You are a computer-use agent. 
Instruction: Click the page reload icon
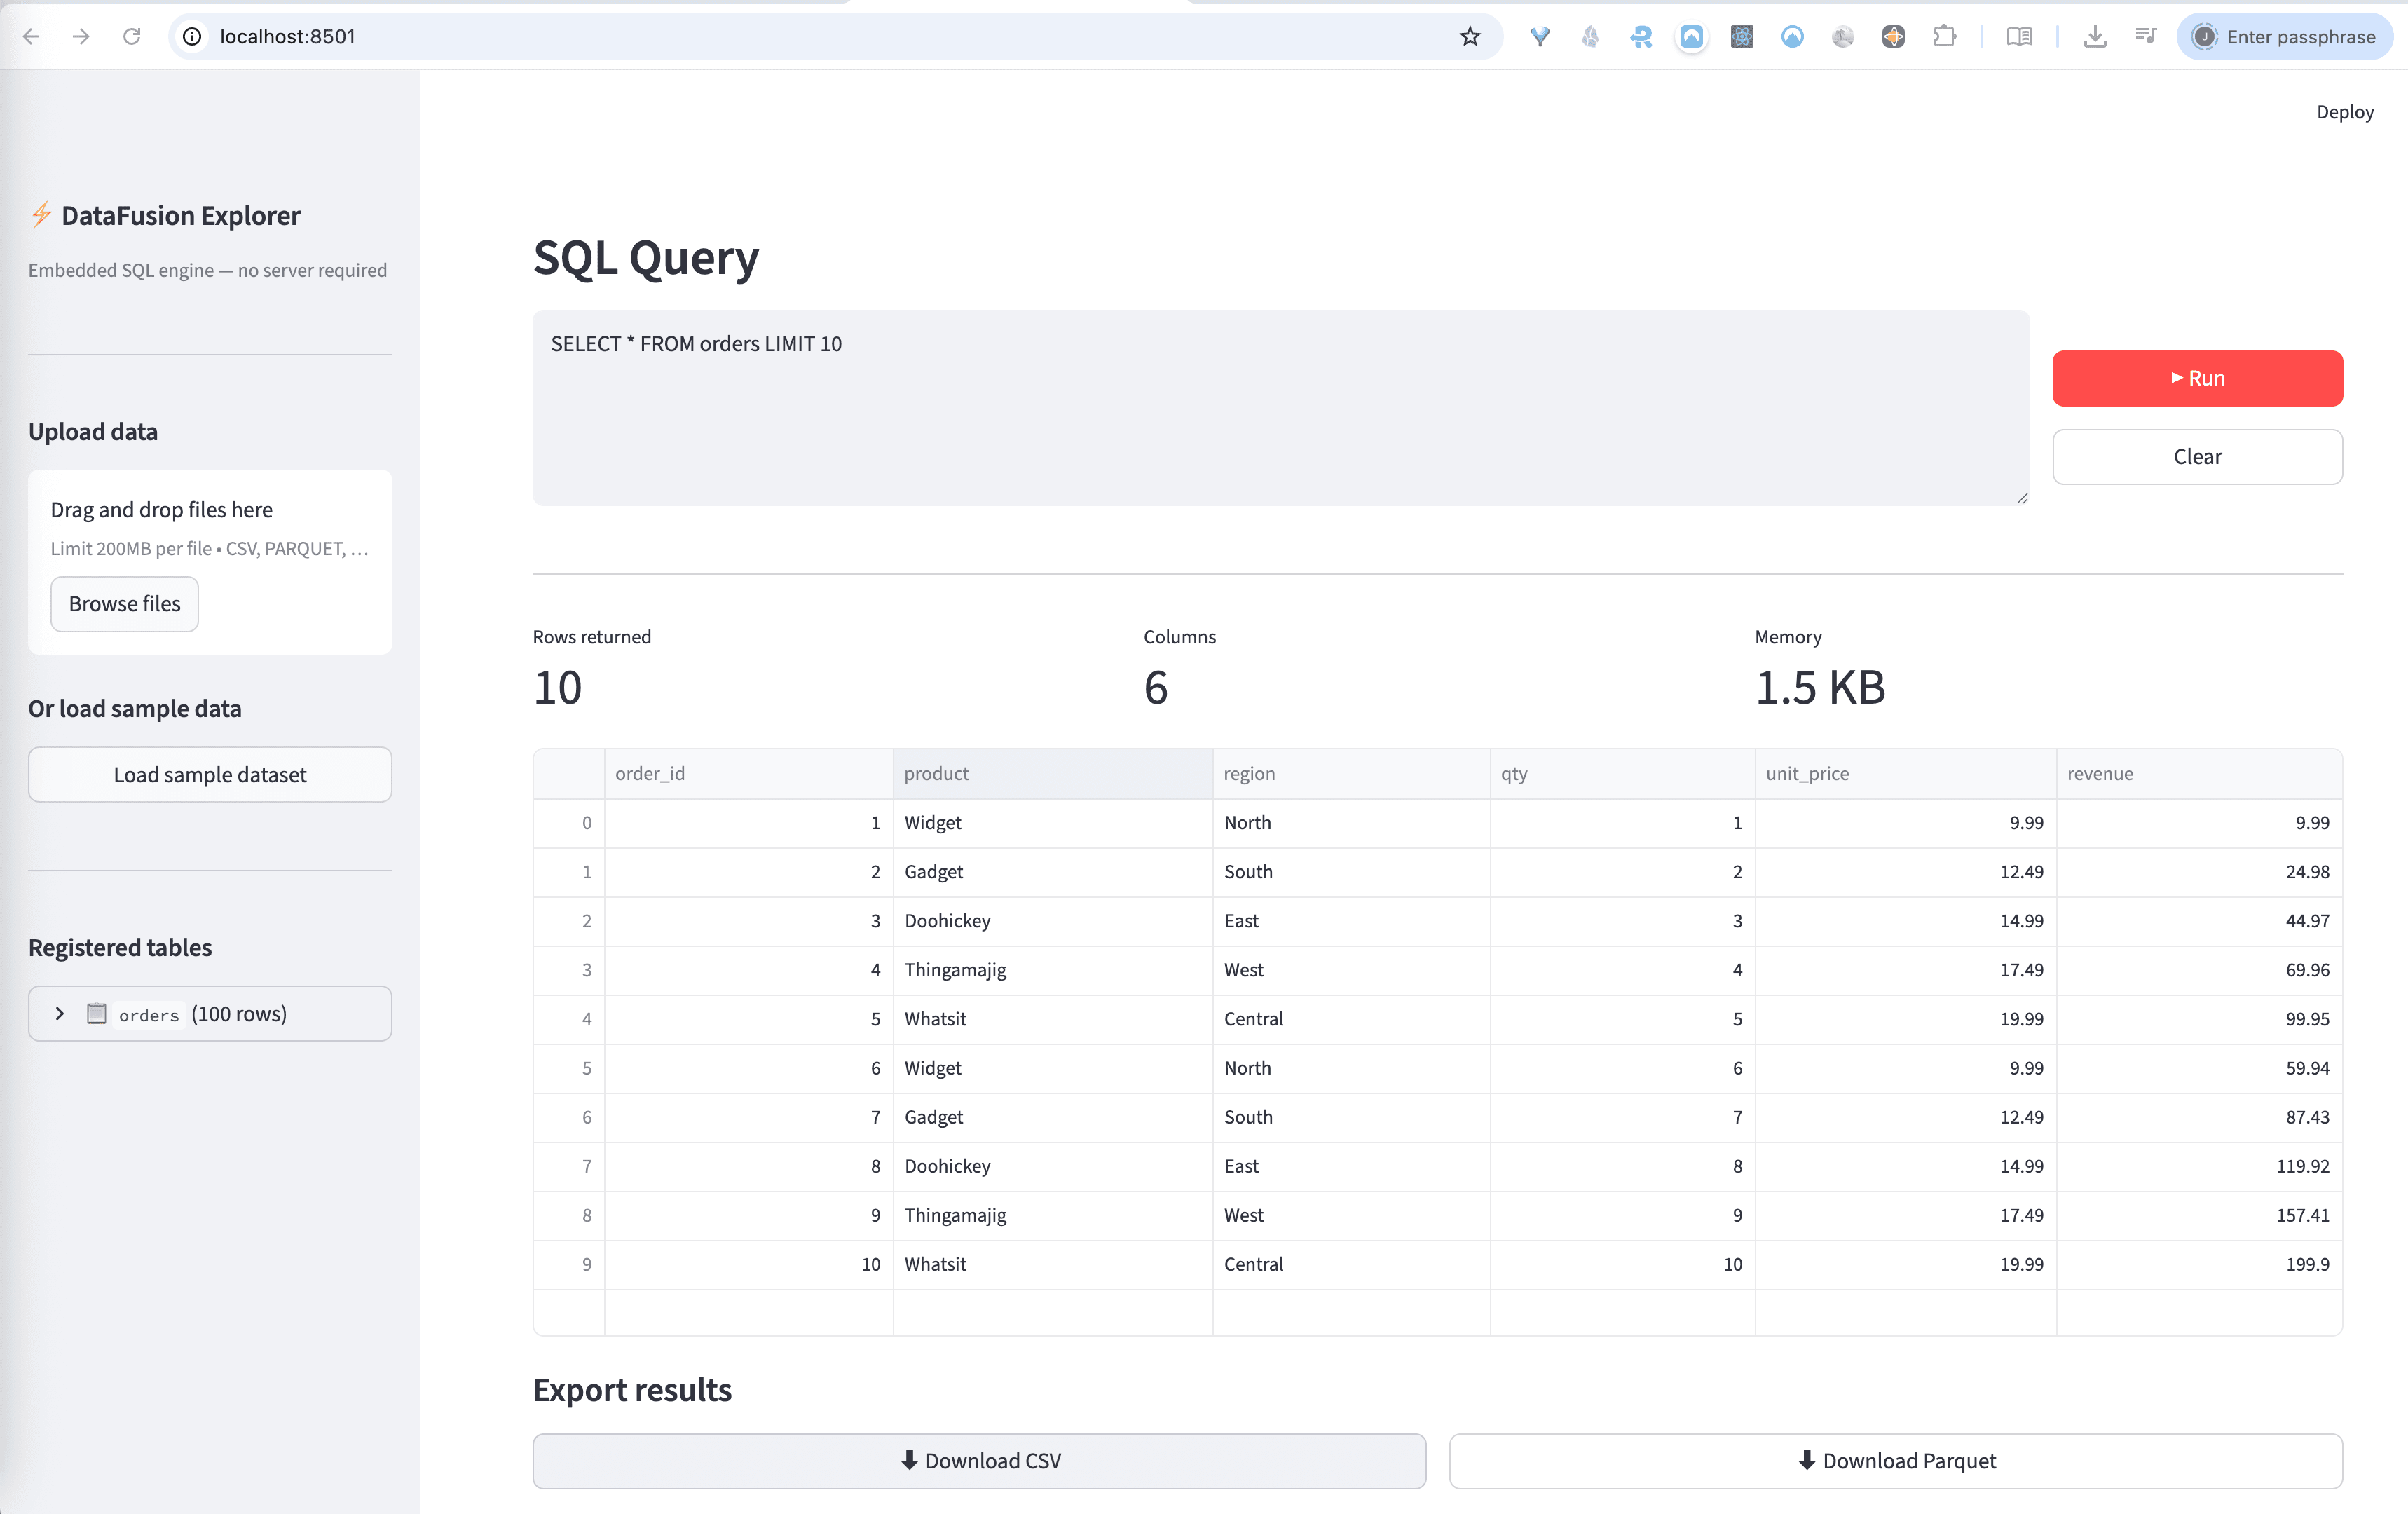point(132,36)
